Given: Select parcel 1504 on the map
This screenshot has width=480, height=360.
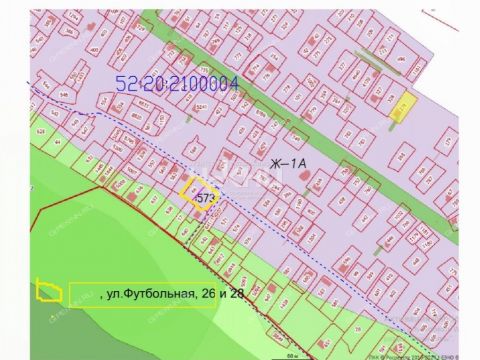Looking at the screenshot, I should [x=311, y=238].
